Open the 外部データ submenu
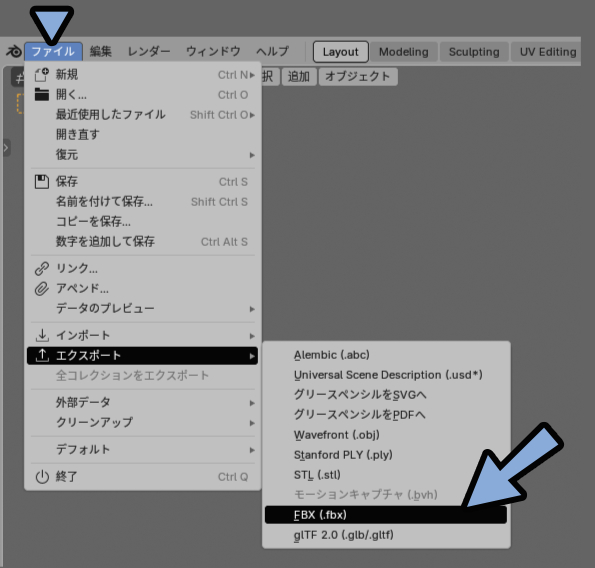The width and height of the screenshot is (595, 568). pyautogui.click(x=143, y=403)
